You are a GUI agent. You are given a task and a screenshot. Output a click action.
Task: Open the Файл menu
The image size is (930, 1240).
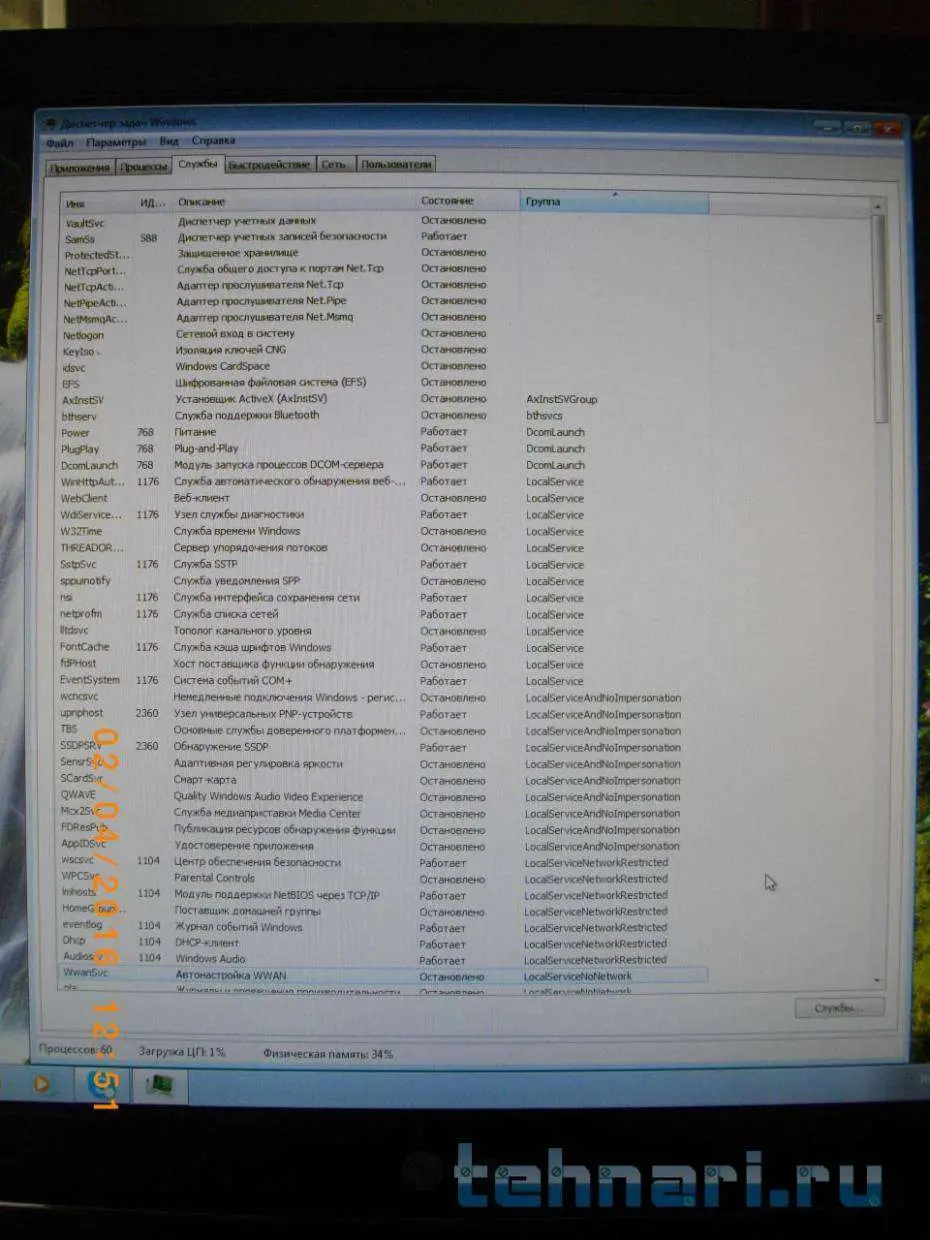58,142
